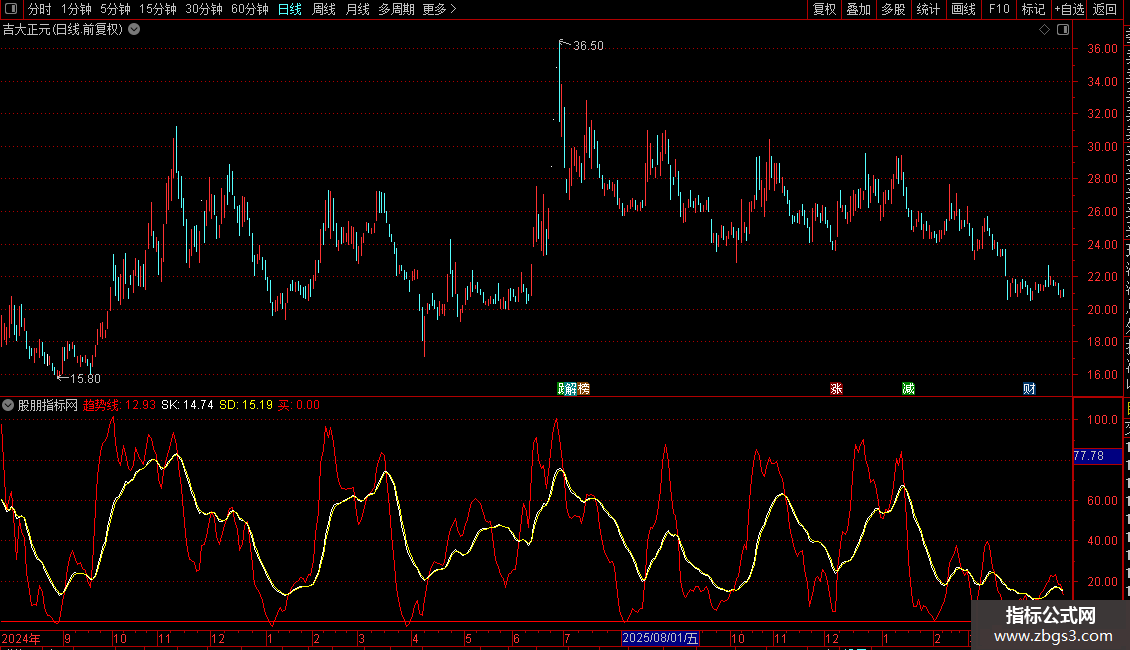This screenshot has height=650, width=1130.
Task: Open the 股朋指标网 indicator dropdown circle
Action: (x=8, y=405)
